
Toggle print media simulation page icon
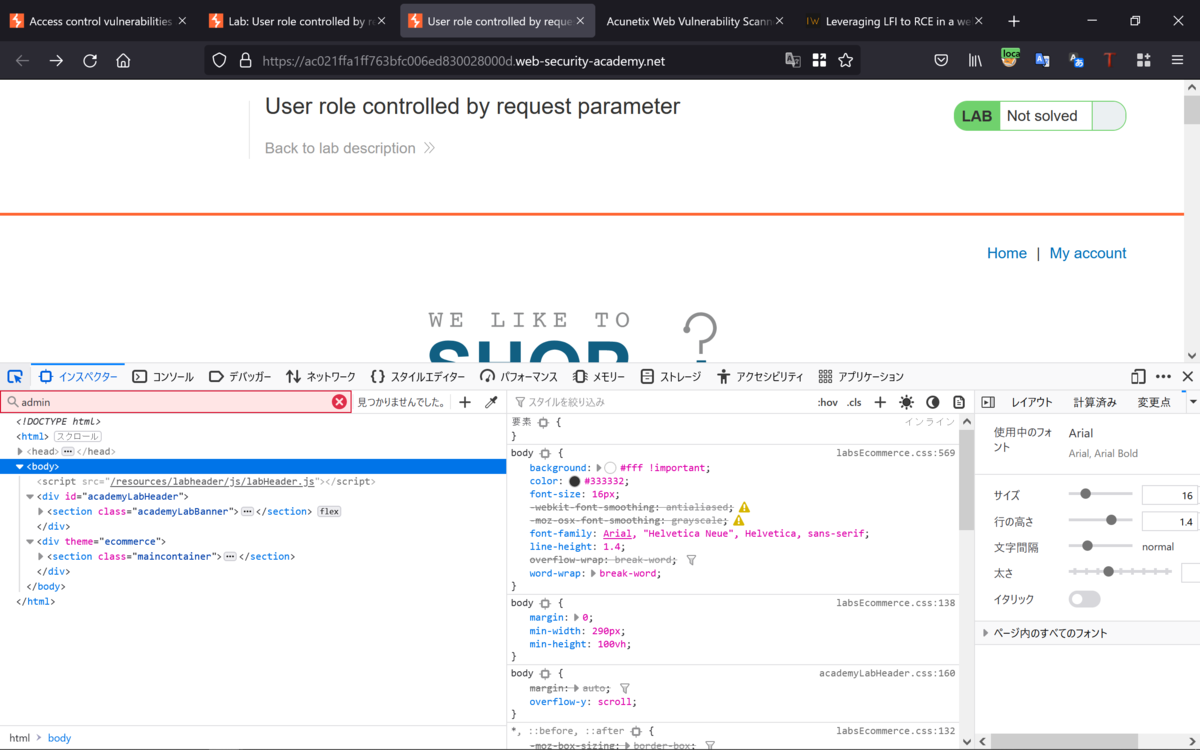coord(959,402)
